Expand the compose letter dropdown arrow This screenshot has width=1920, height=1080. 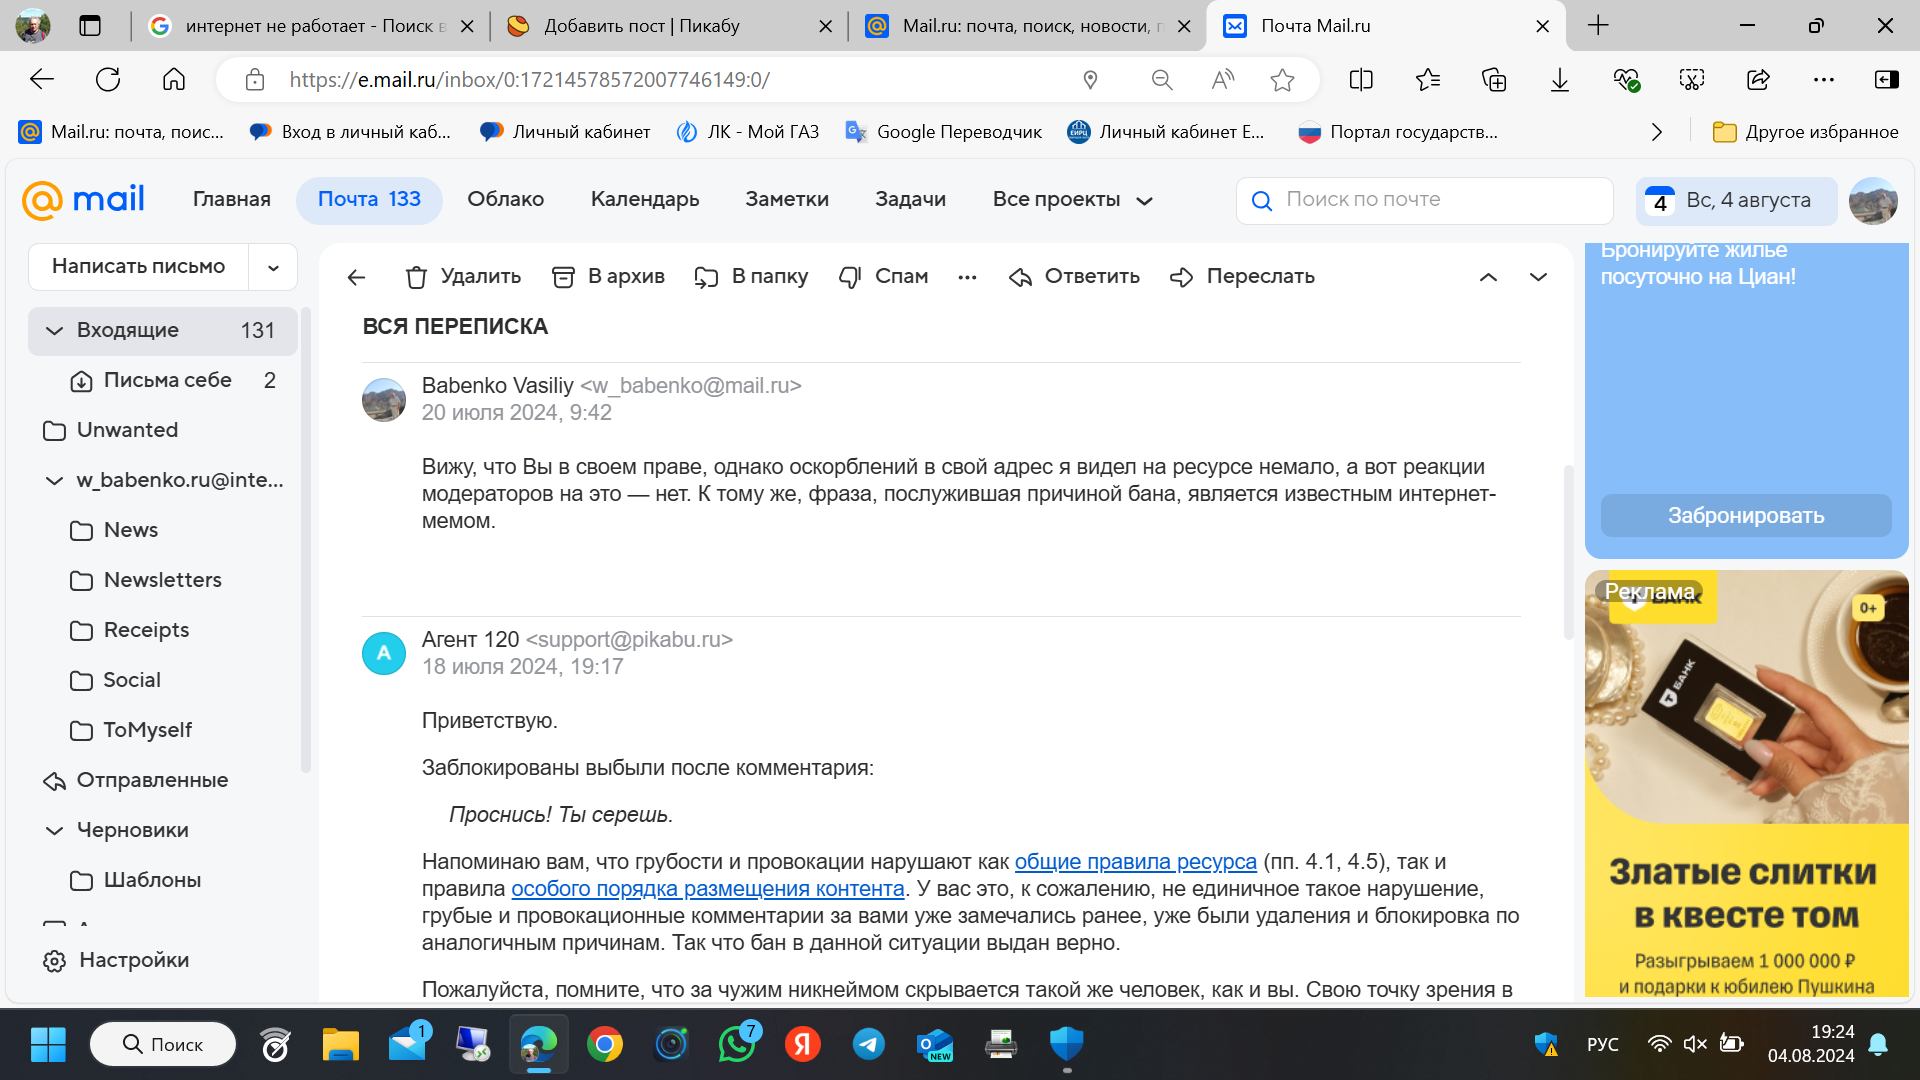coord(273,267)
